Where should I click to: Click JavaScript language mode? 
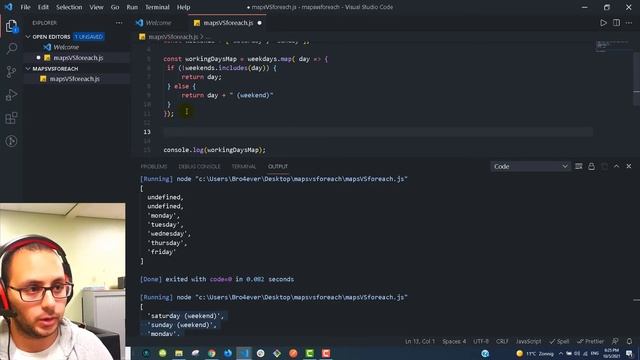[529, 341]
